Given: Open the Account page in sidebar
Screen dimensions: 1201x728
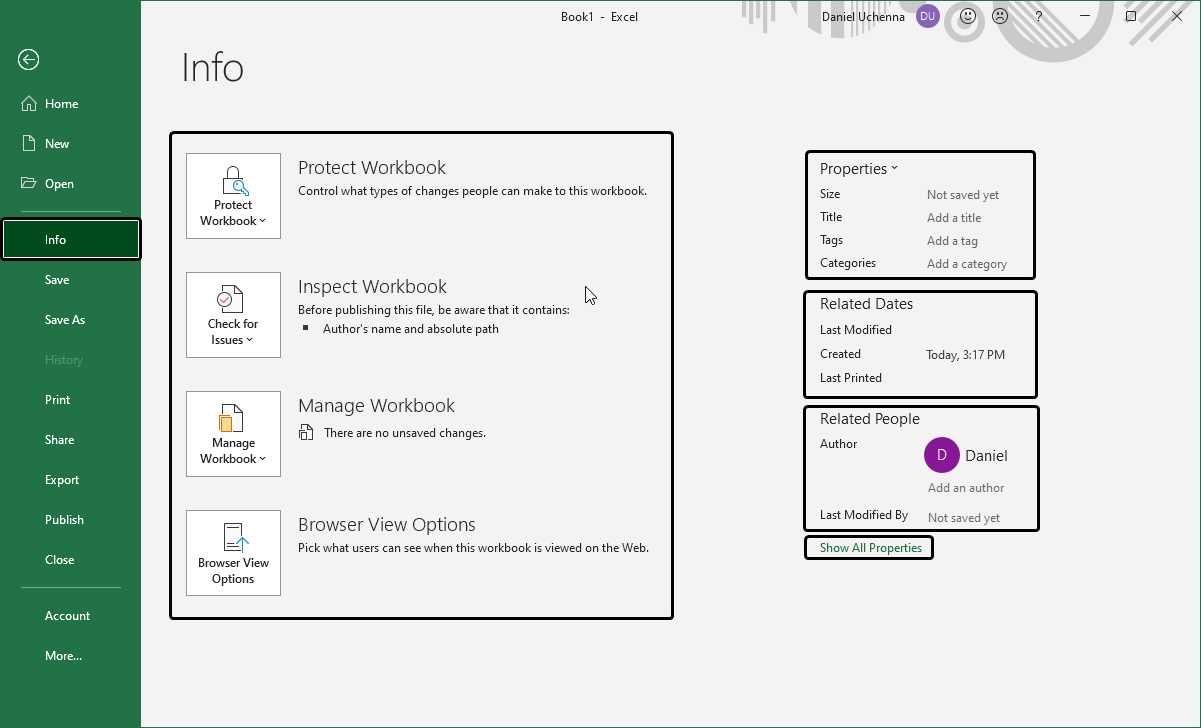Looking at the screenshot, I should 67,616.
